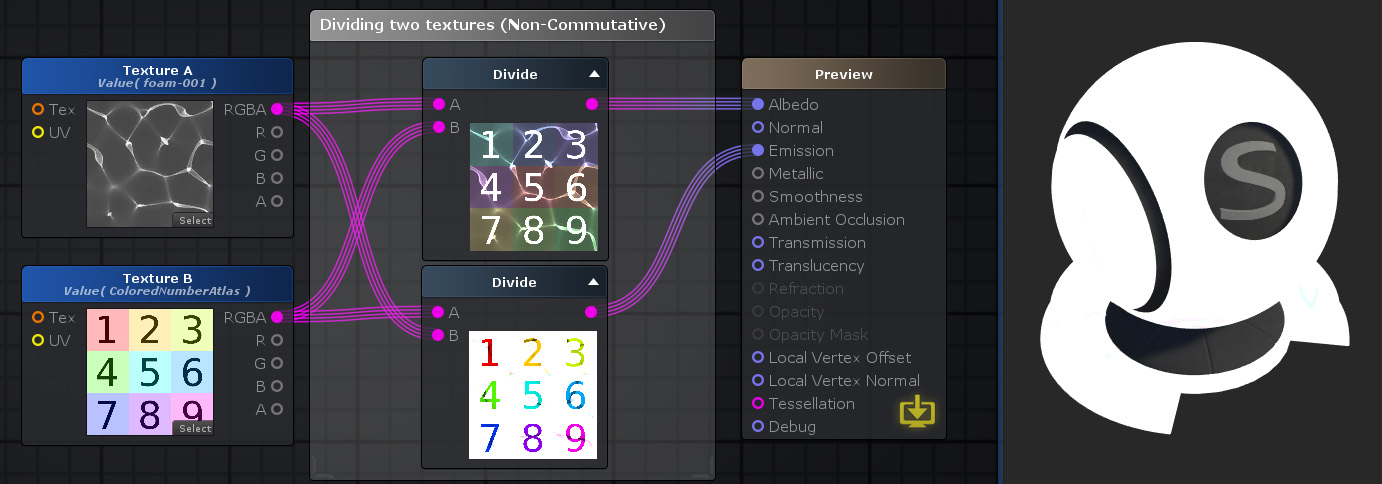This screenshot has height=484, width=1382.
Task: Toggle the R channel output of Texture A
Action: point(277,132)
